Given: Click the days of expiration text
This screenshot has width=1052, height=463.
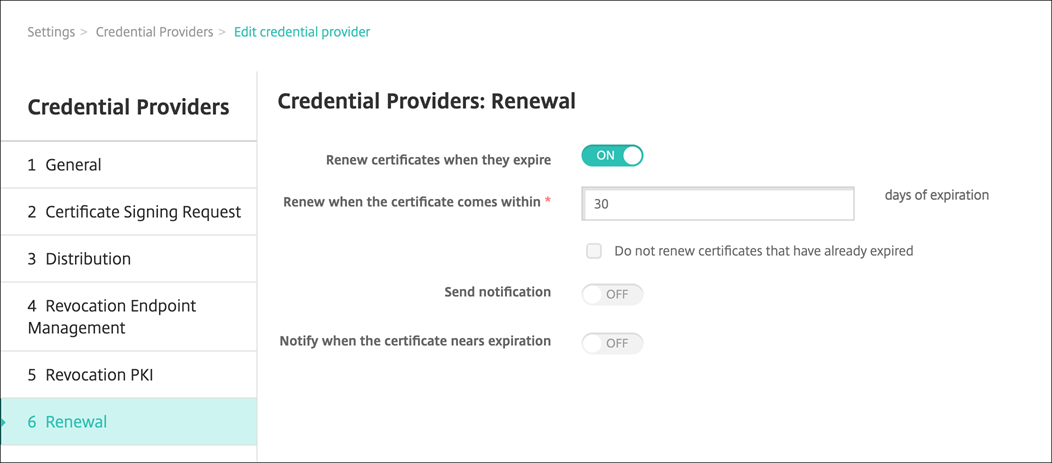Looking at the screenshot, I should 937,195.
